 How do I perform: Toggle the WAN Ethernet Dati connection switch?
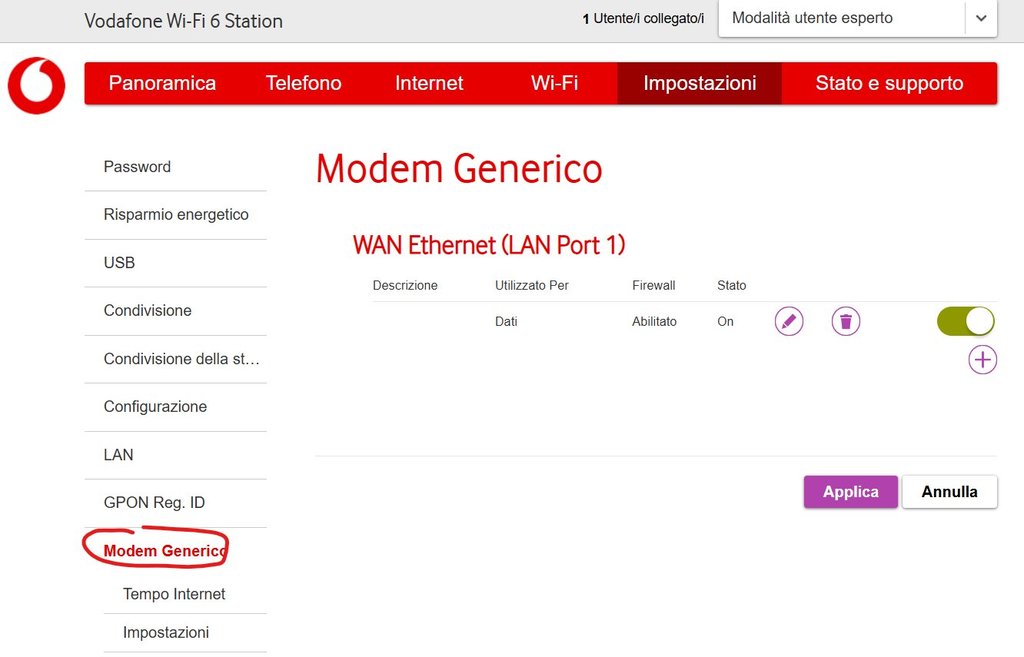point(965,321)
